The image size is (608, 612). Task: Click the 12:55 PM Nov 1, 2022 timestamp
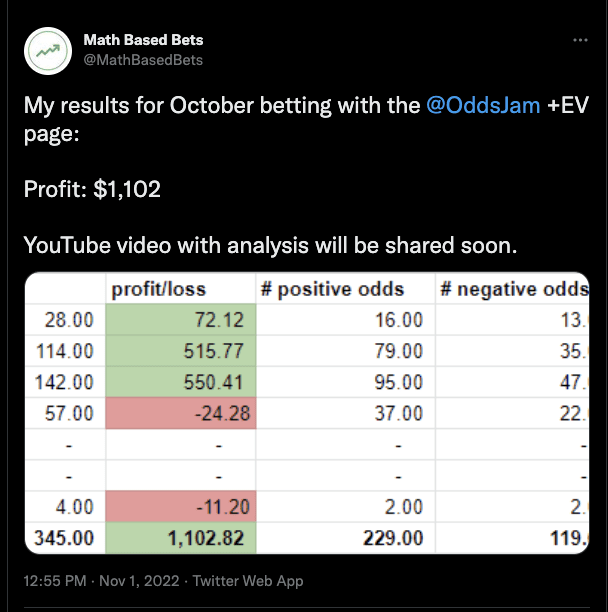tap(101, 581)
